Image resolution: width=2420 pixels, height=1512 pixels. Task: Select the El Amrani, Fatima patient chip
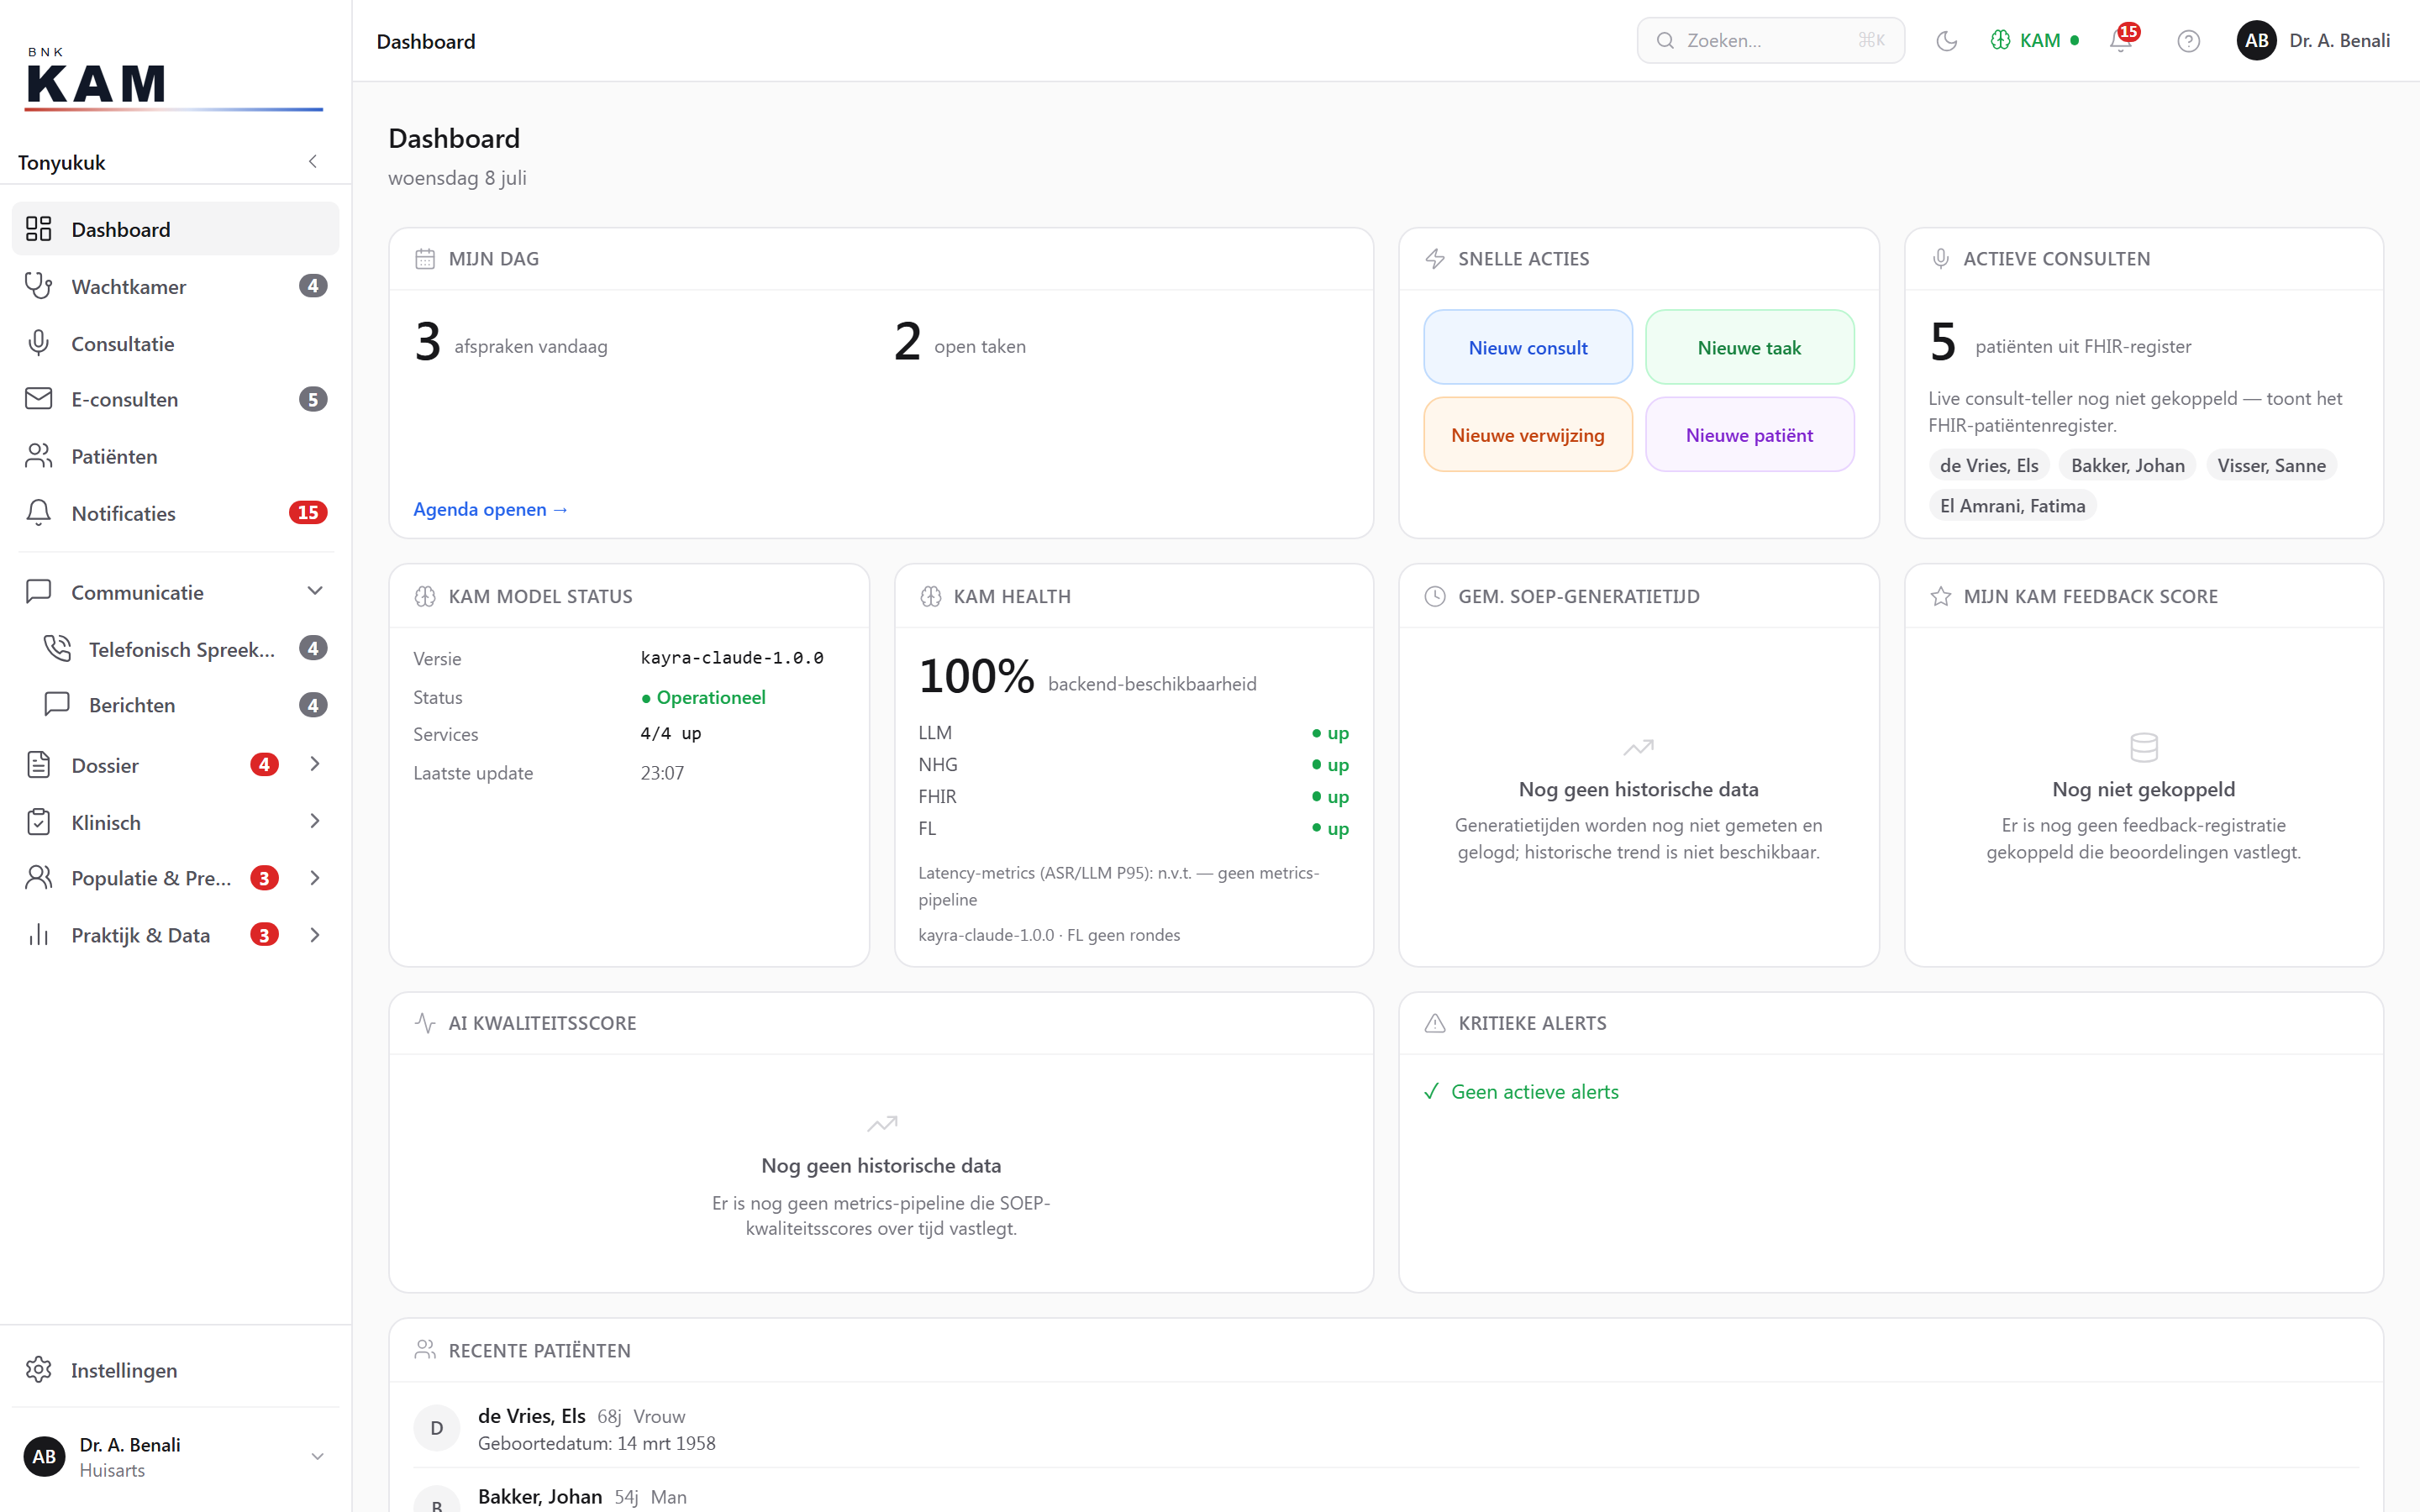pyautogui.click(x=2012, y=506)
